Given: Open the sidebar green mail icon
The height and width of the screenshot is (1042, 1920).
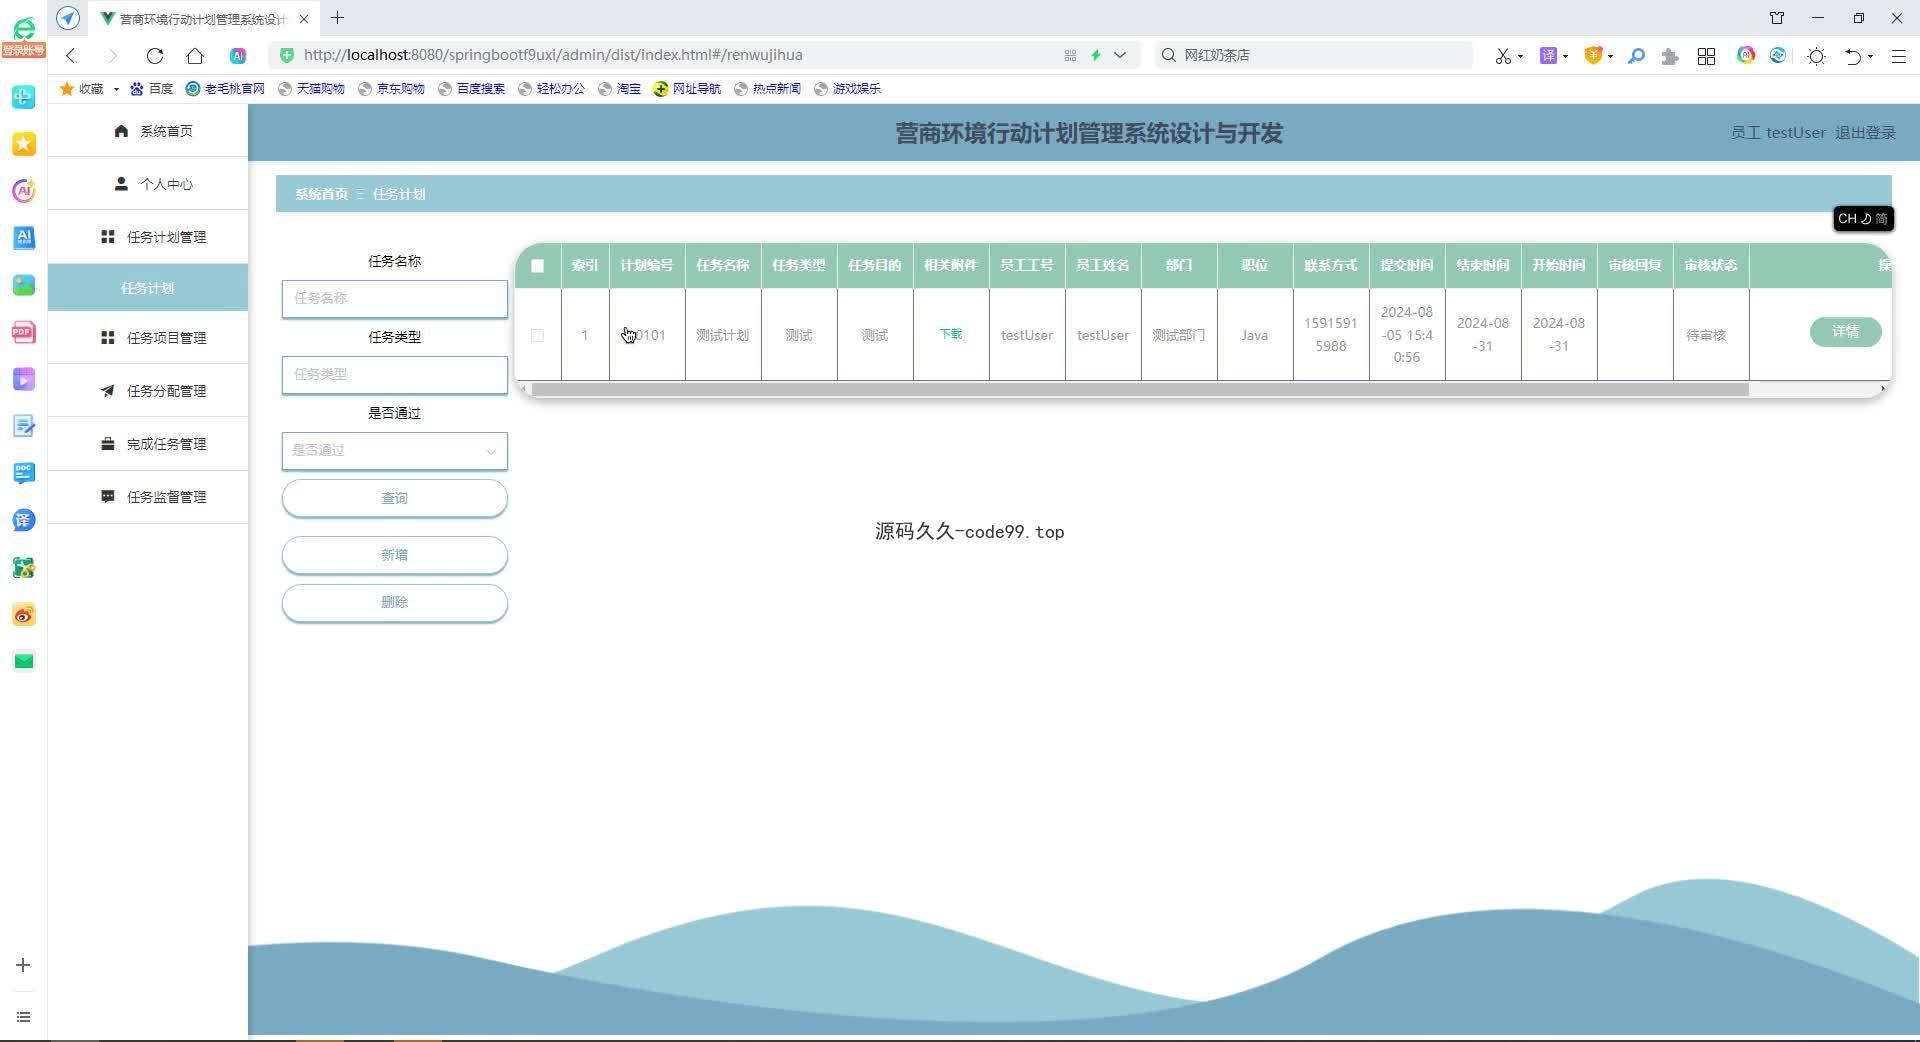Looking at the screenshot, I should coord(24,661).
